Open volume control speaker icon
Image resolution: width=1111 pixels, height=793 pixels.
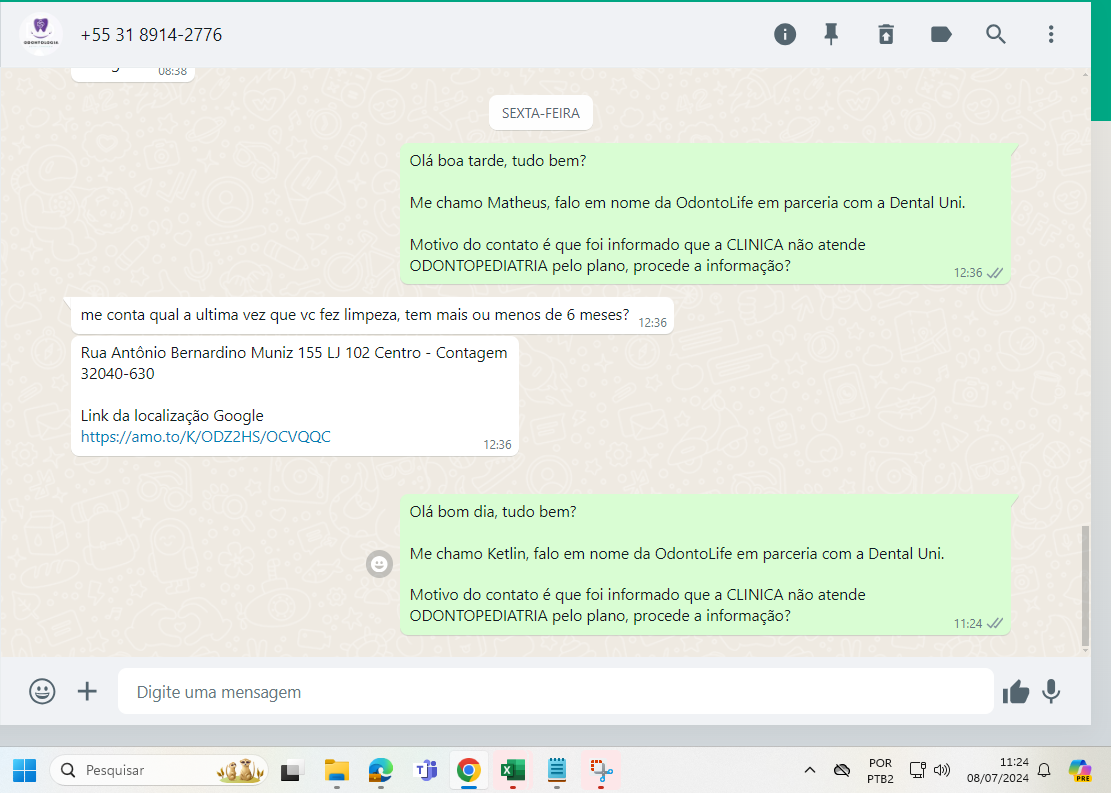(x=942, y=770)
